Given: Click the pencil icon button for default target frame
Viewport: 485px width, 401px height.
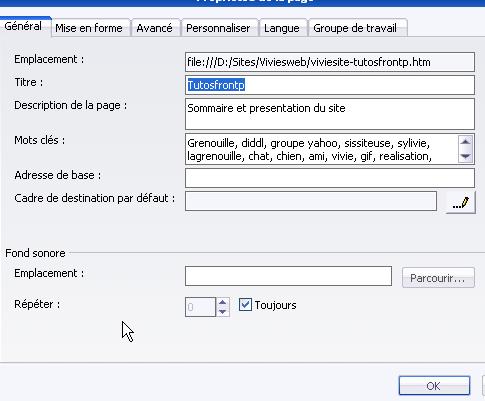Looking at the screenshot, I should 460,202.
